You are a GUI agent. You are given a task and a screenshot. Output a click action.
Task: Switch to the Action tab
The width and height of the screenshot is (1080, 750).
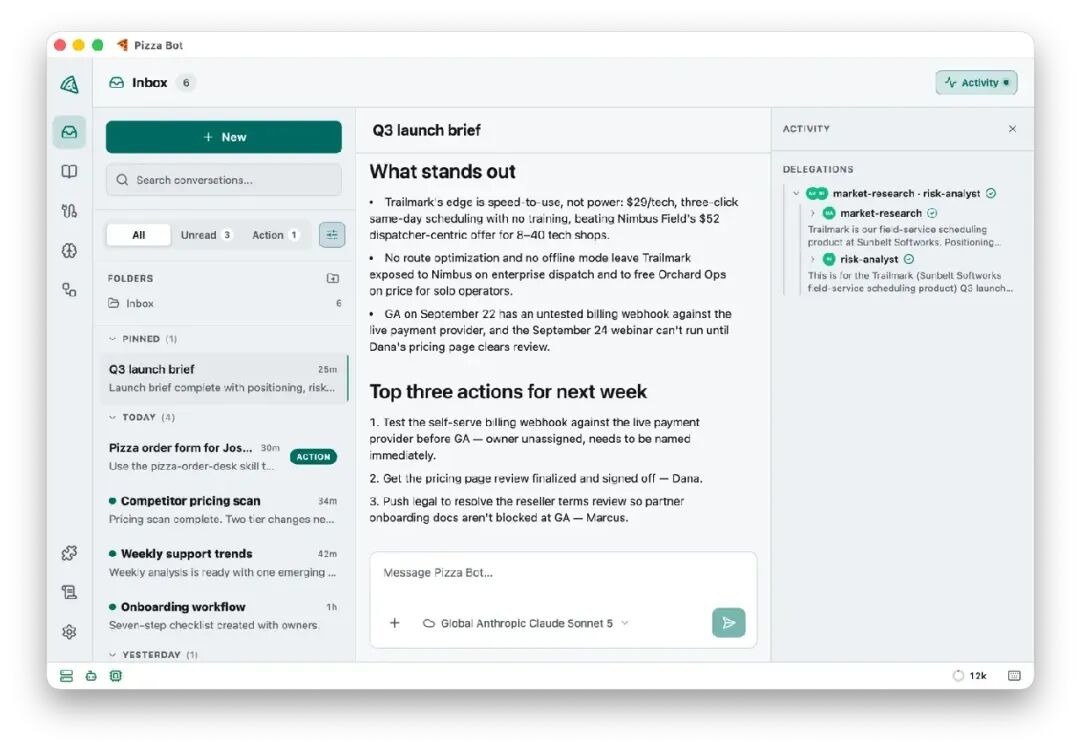pos(275,235)
